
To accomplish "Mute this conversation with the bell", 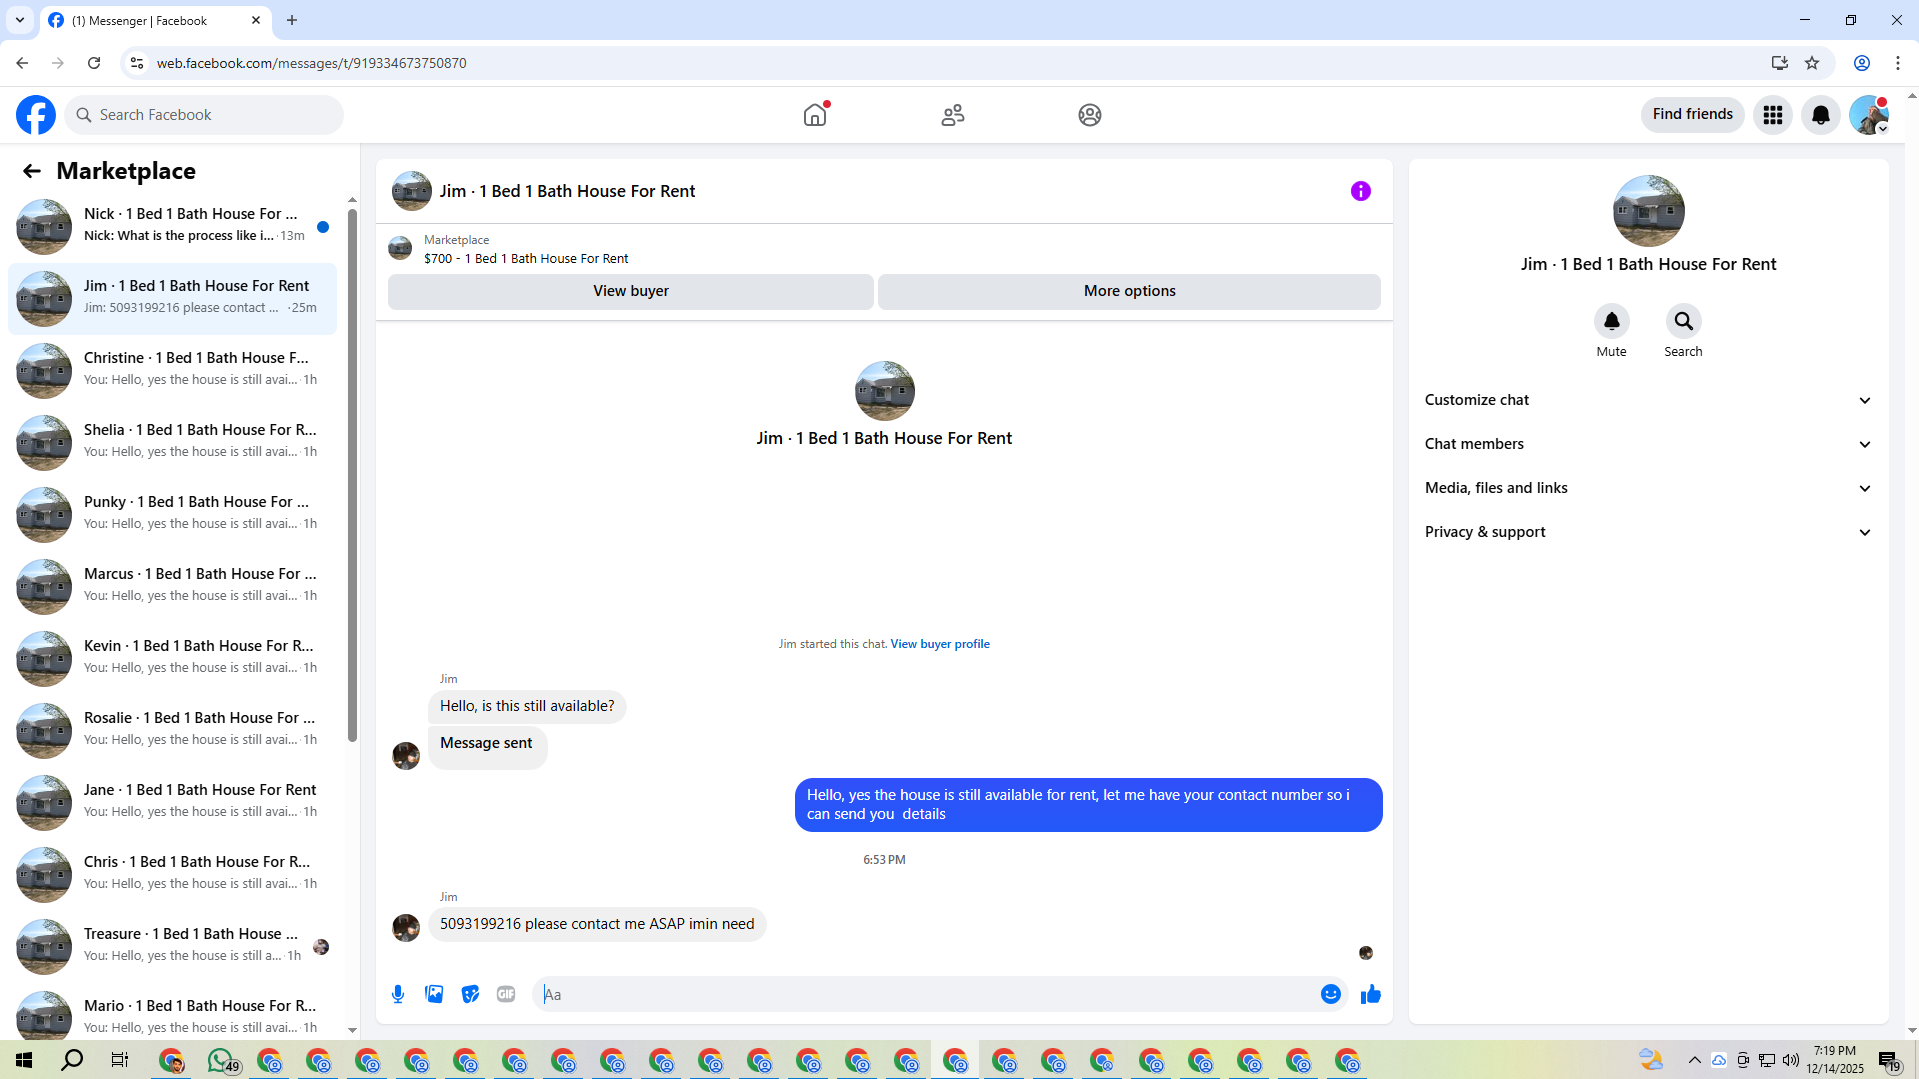I will 1611,321.
